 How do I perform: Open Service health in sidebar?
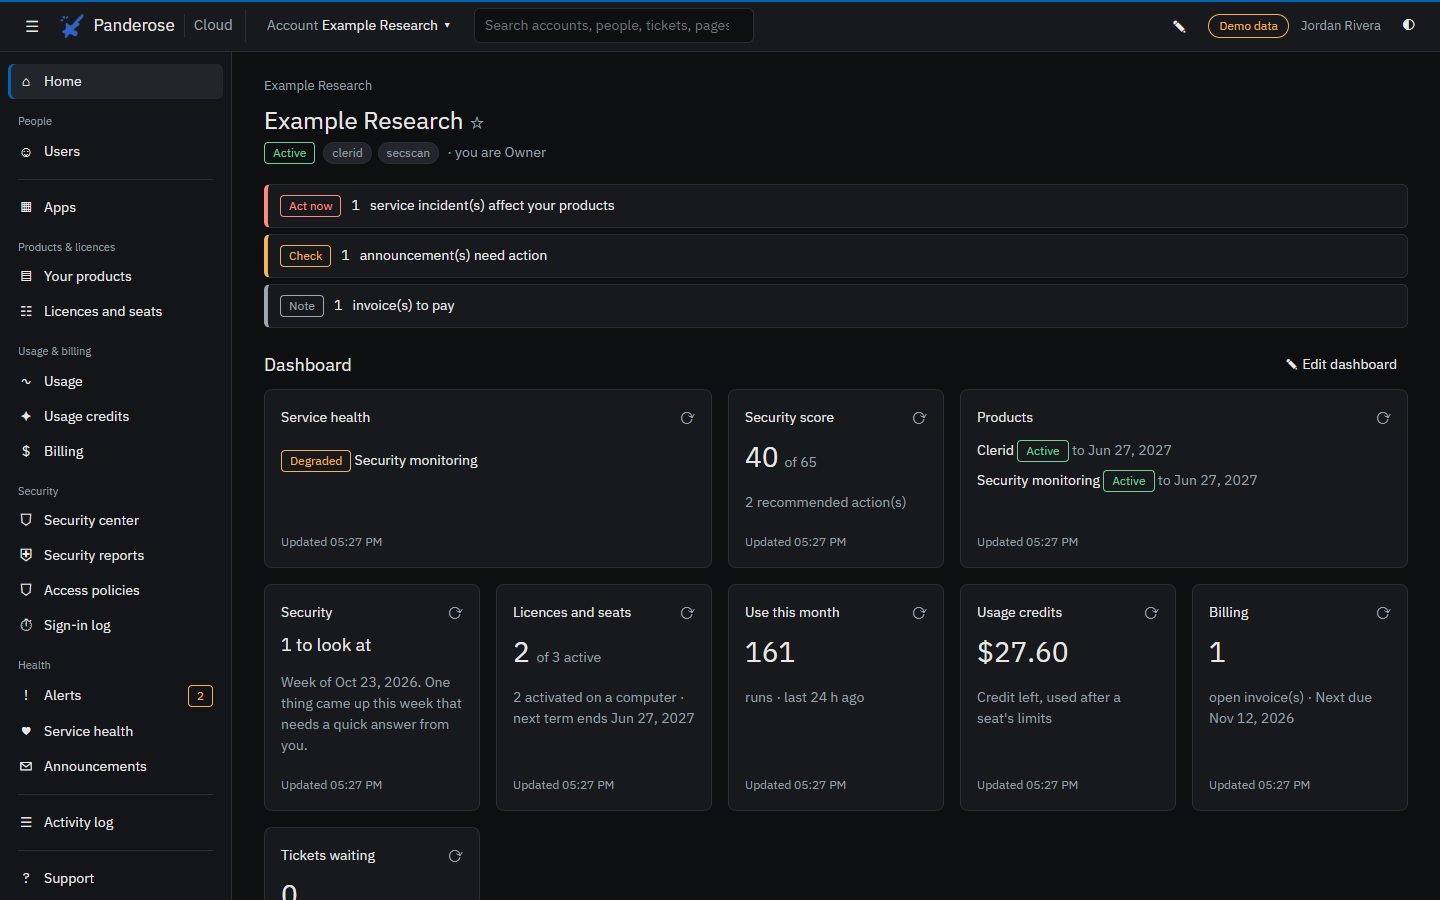pyautogui.click(x=115, y=732)
